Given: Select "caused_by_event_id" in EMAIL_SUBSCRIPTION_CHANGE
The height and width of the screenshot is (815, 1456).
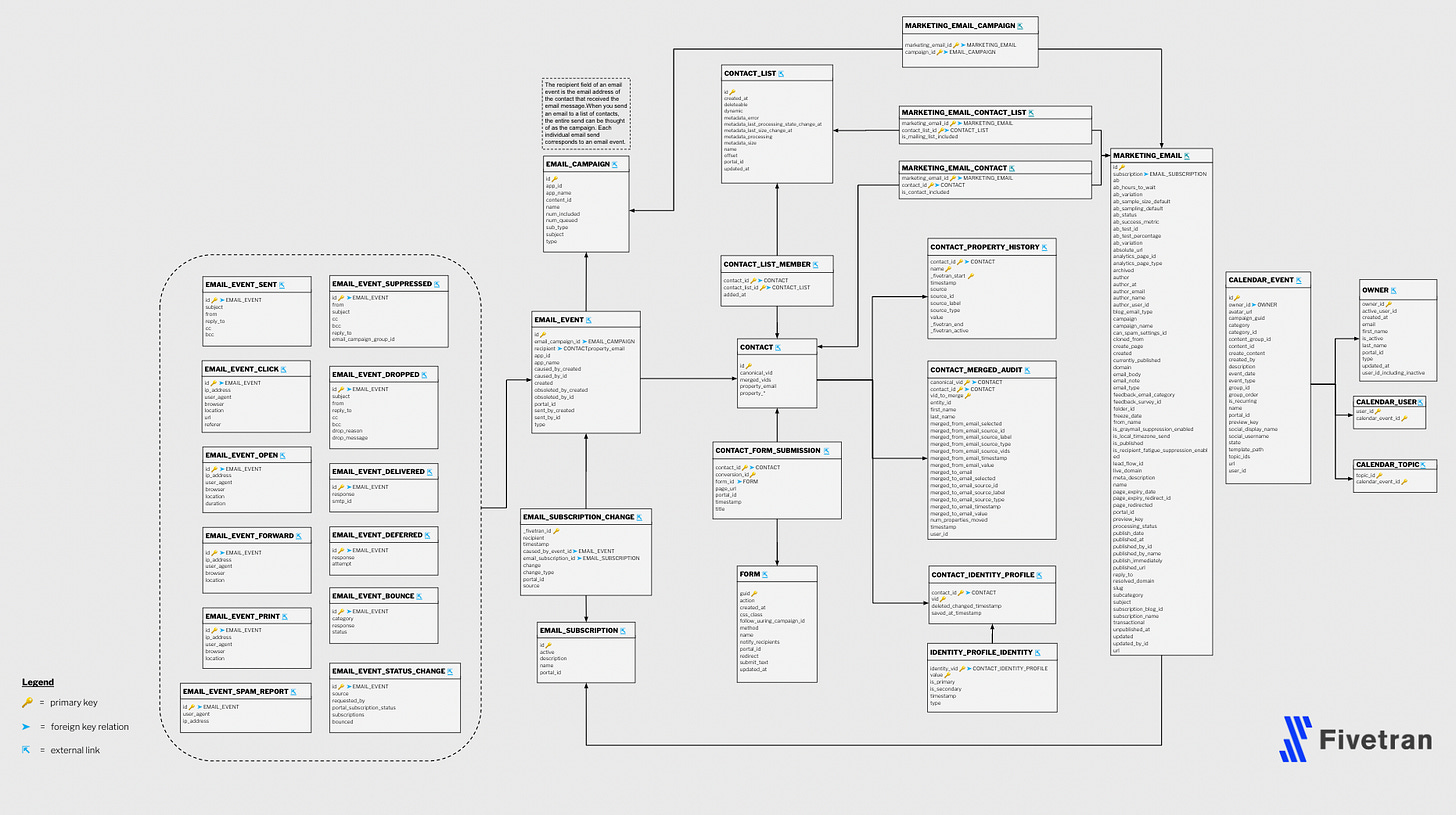Looking at the screenshot, I should [x=547, y=551].
